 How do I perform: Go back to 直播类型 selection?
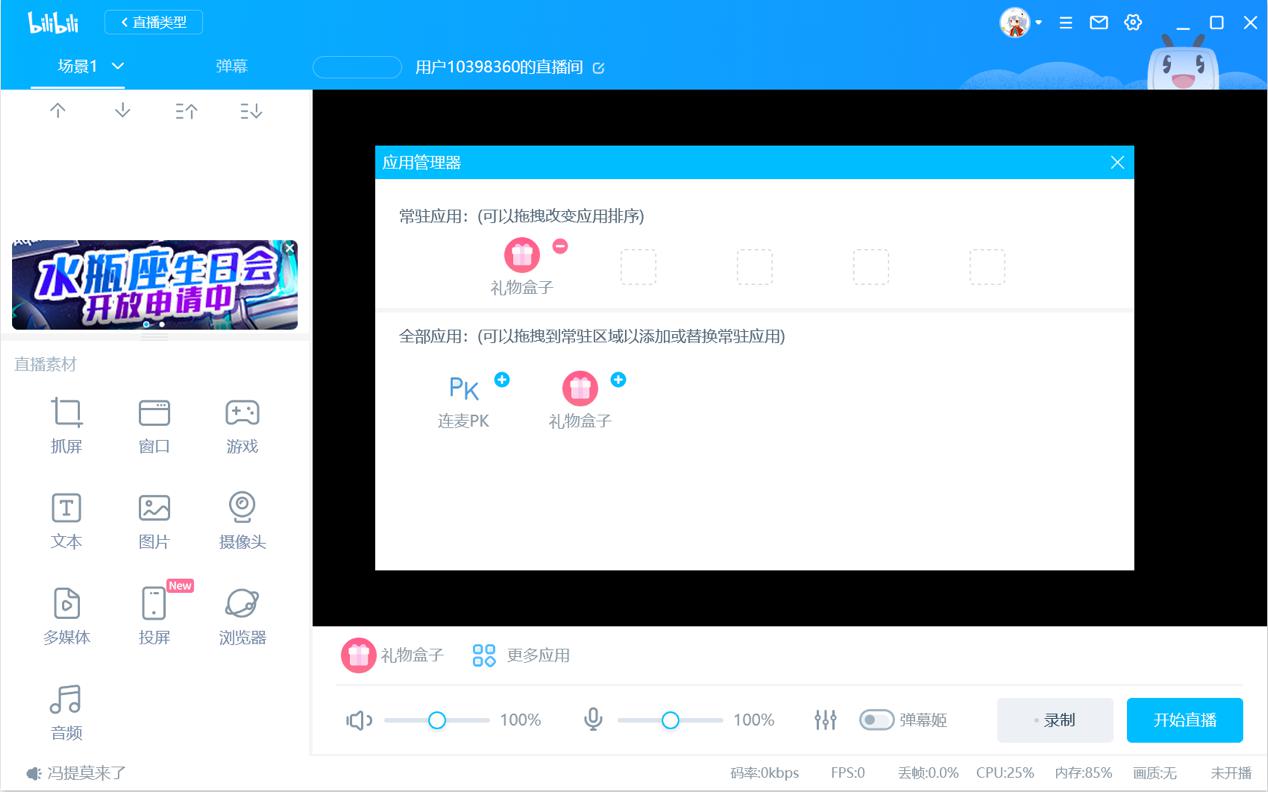click(x=154, y=22)
